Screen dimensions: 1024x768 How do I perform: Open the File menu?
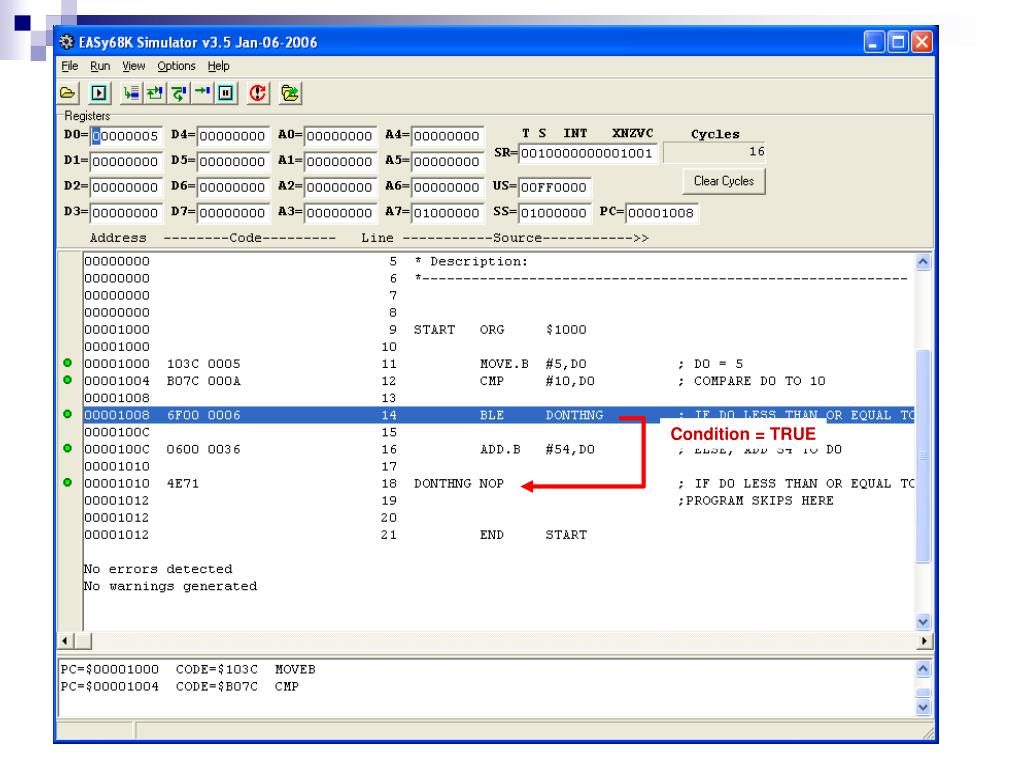(x=69, y=66)
